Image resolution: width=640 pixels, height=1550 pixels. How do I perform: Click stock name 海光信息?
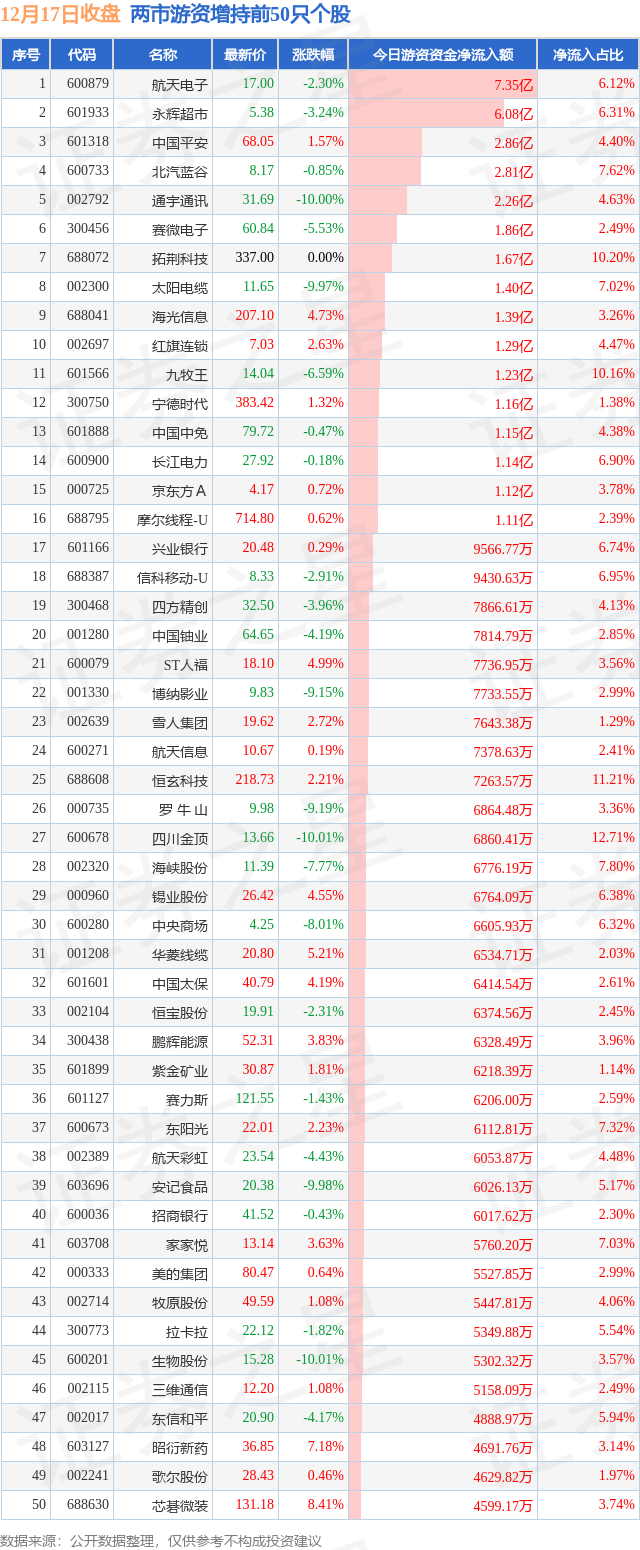(x=180, y=316)
